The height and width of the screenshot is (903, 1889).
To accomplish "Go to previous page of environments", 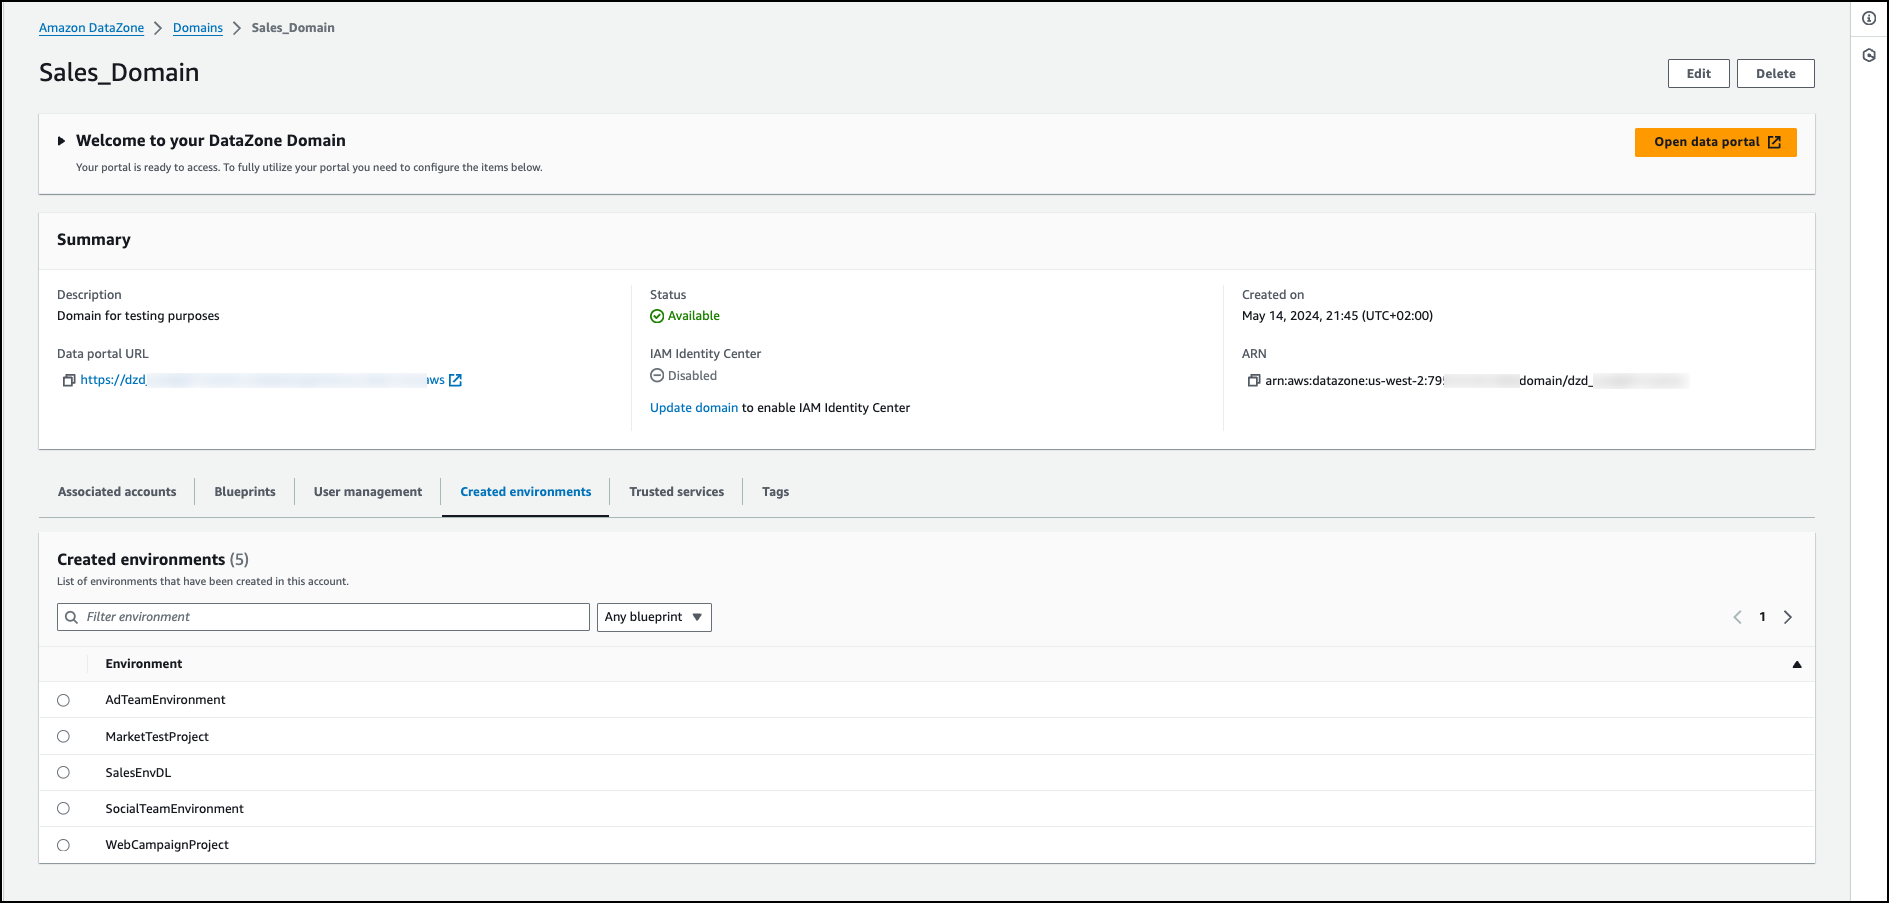I will (1737, 617).
